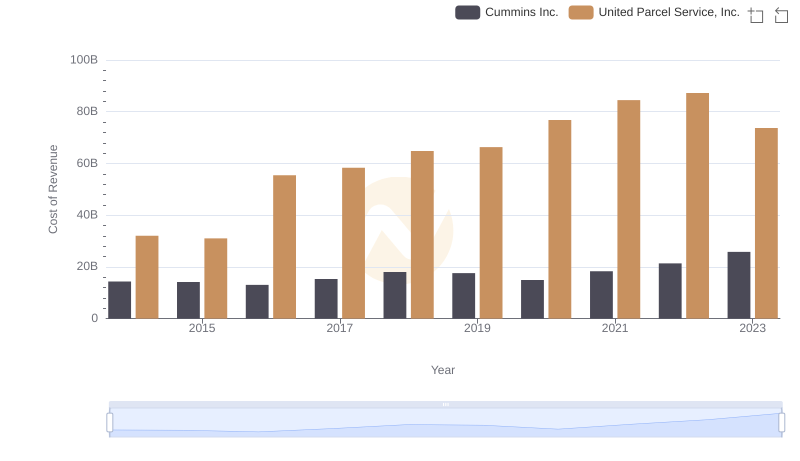800x461 pixels.
Task: Toggle the United Parcel Service, Inc. series label
Action: [x=669, y=12]
